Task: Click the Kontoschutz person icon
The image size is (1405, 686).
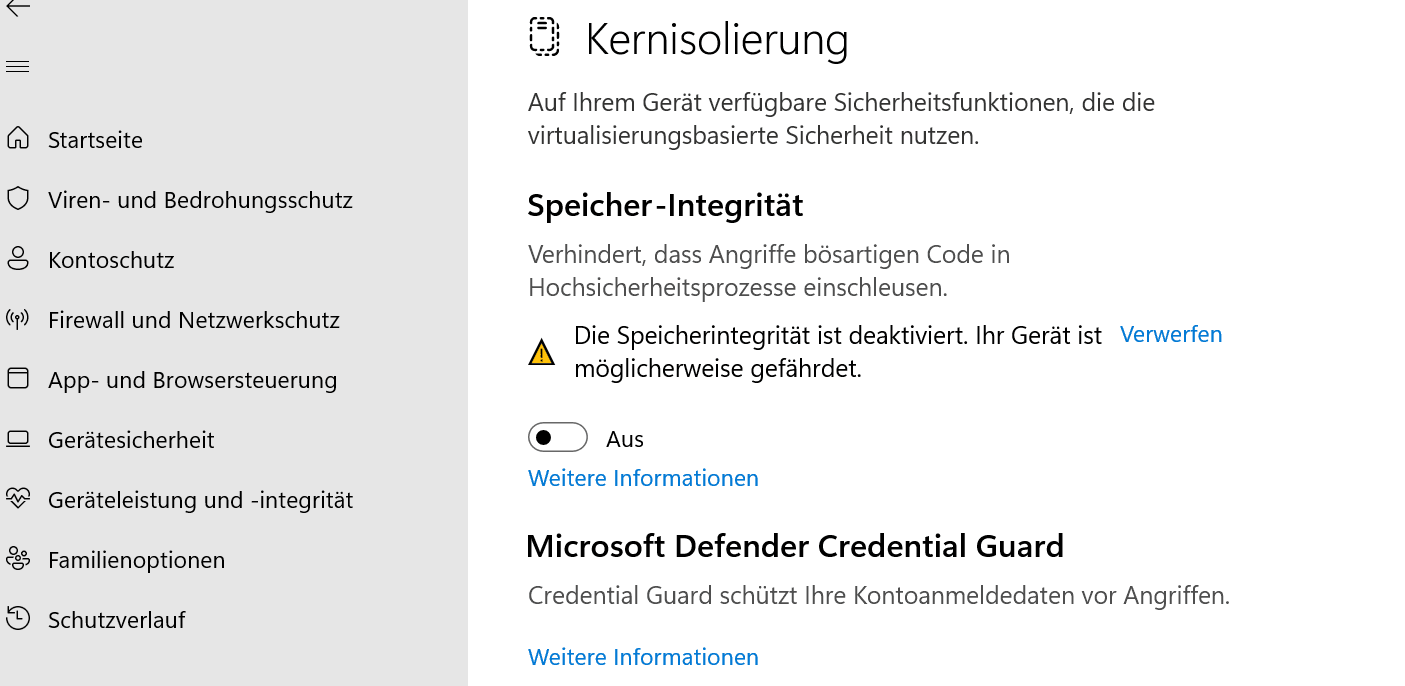Action: pyautogui.click(x=18, y=259)
